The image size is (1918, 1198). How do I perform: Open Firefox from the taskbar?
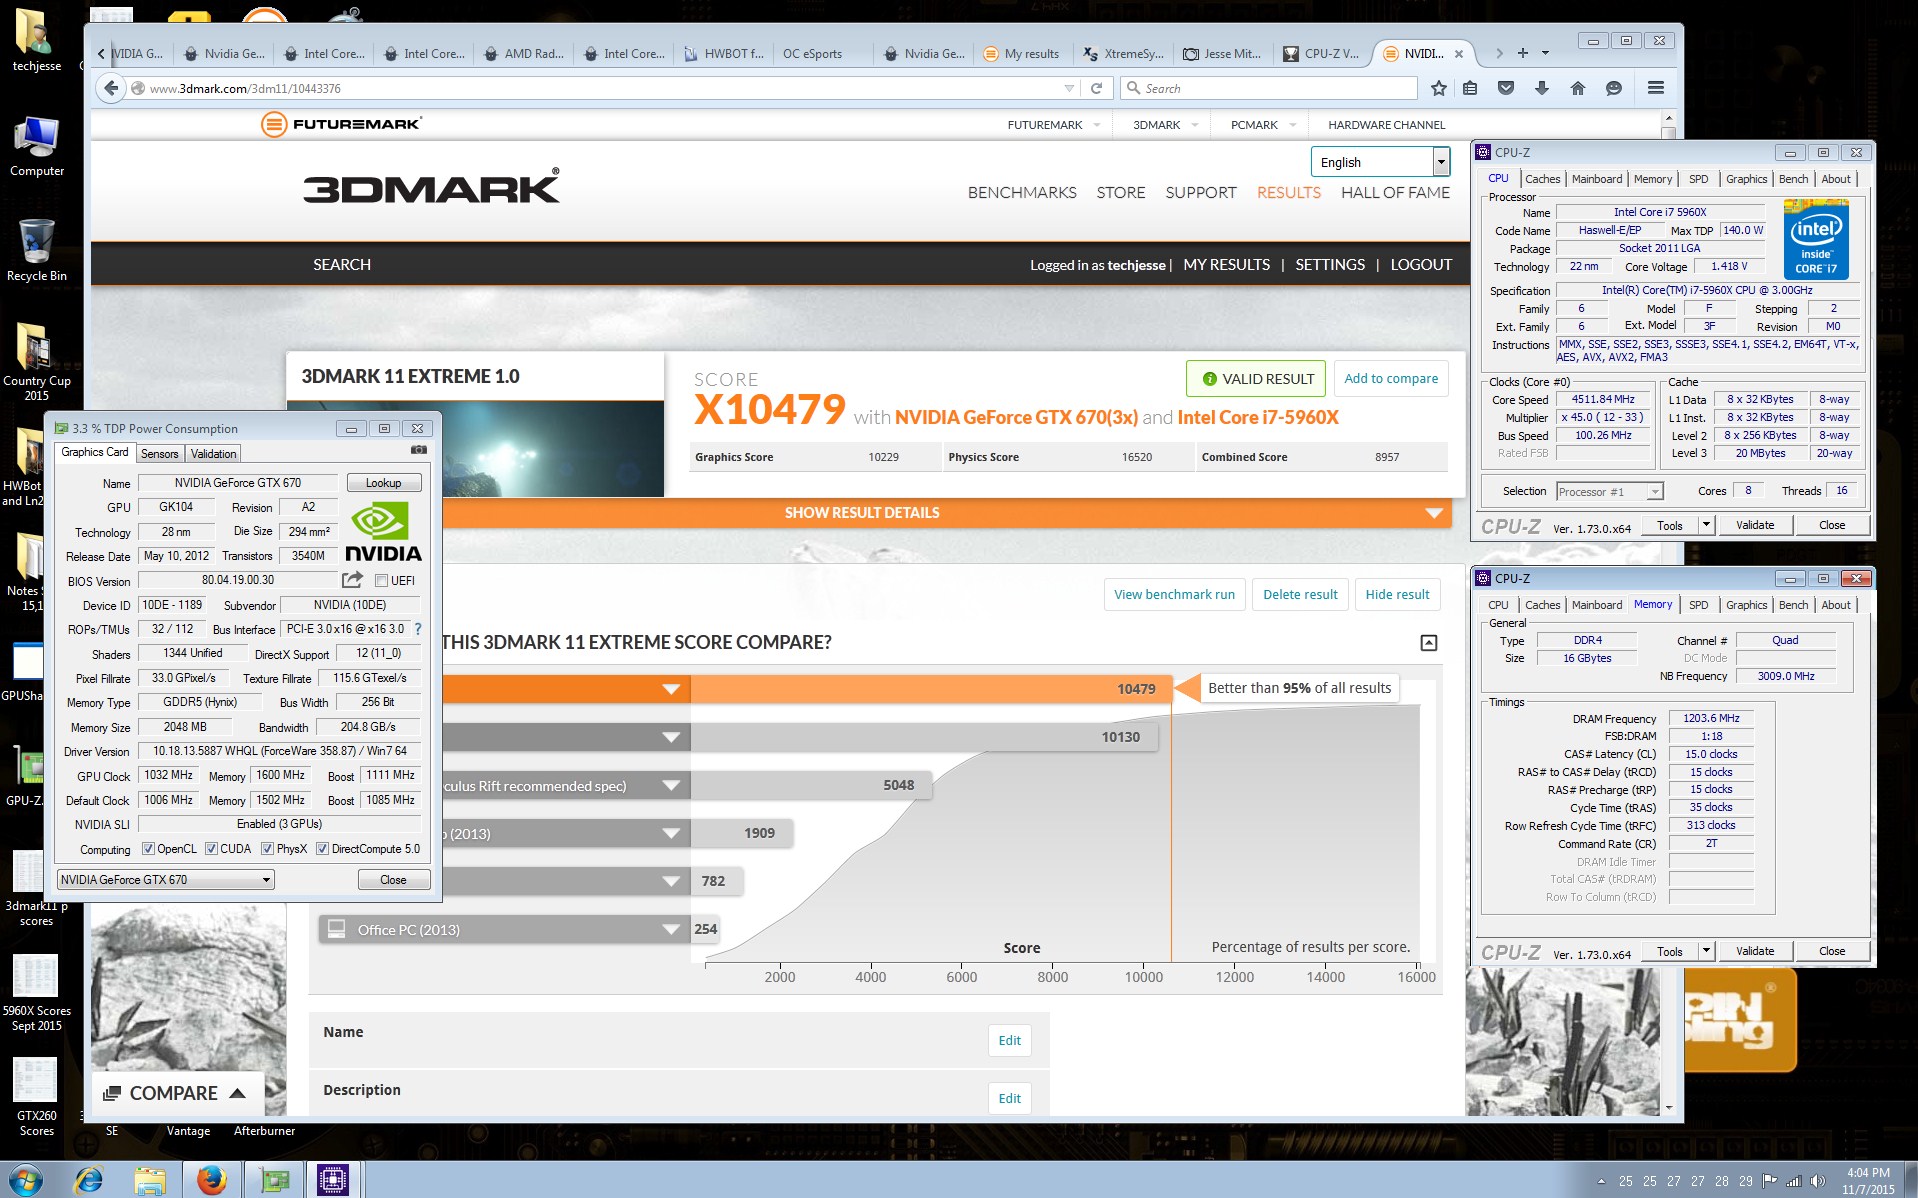(x=211, y=1180)
